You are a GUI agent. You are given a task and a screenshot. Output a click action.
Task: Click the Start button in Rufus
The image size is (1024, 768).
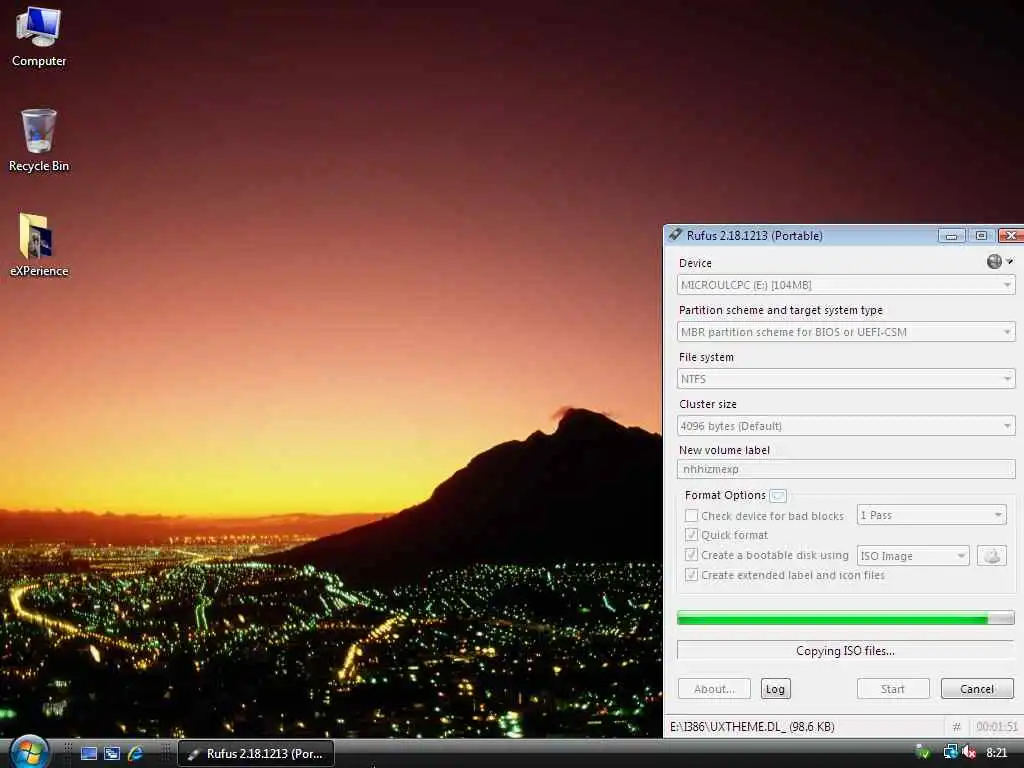point(893,689)
